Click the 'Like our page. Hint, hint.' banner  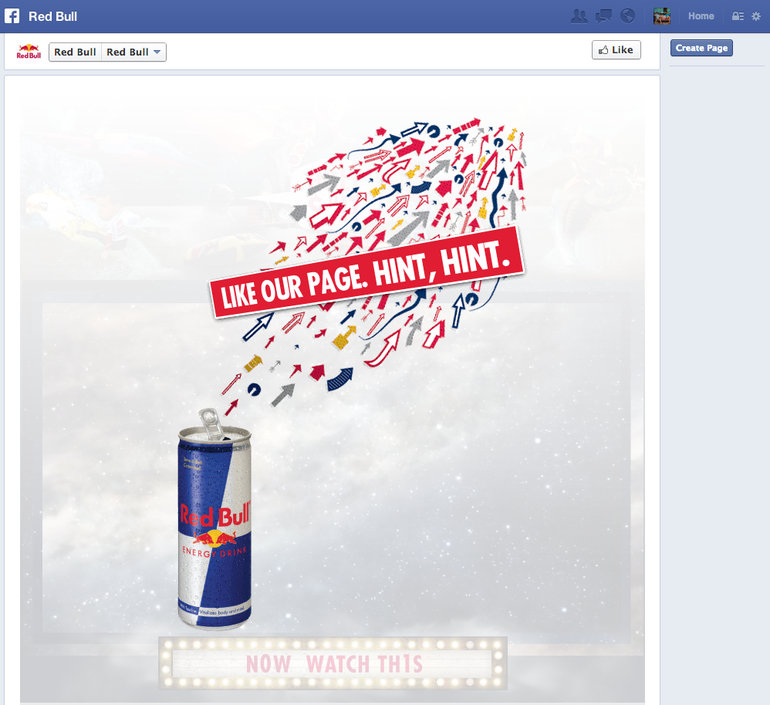(x=366, y=272)
